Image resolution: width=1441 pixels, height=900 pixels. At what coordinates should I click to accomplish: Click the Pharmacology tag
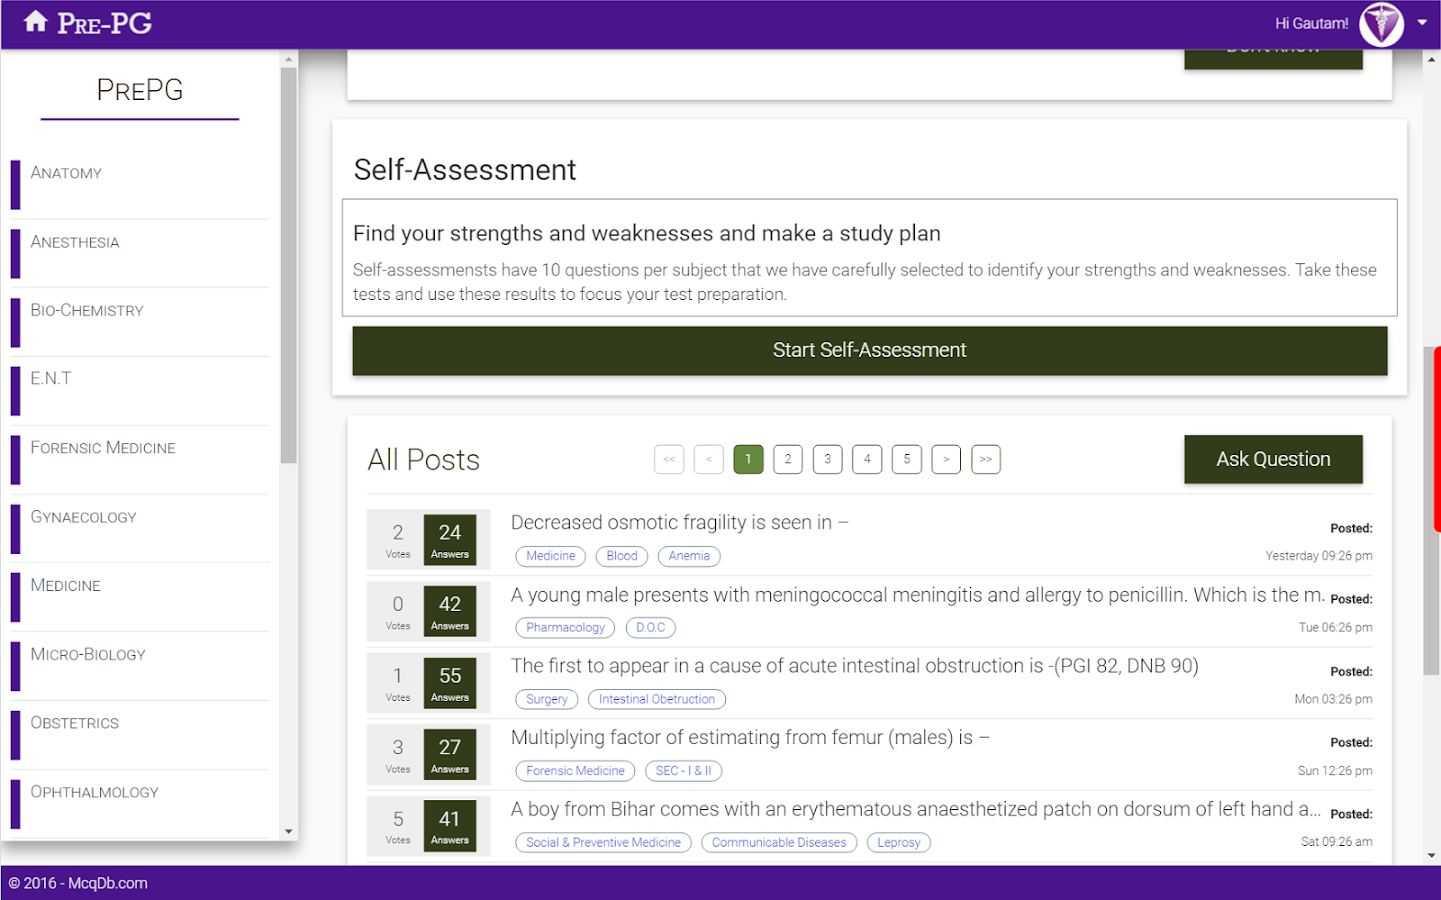tap(565, 628)
